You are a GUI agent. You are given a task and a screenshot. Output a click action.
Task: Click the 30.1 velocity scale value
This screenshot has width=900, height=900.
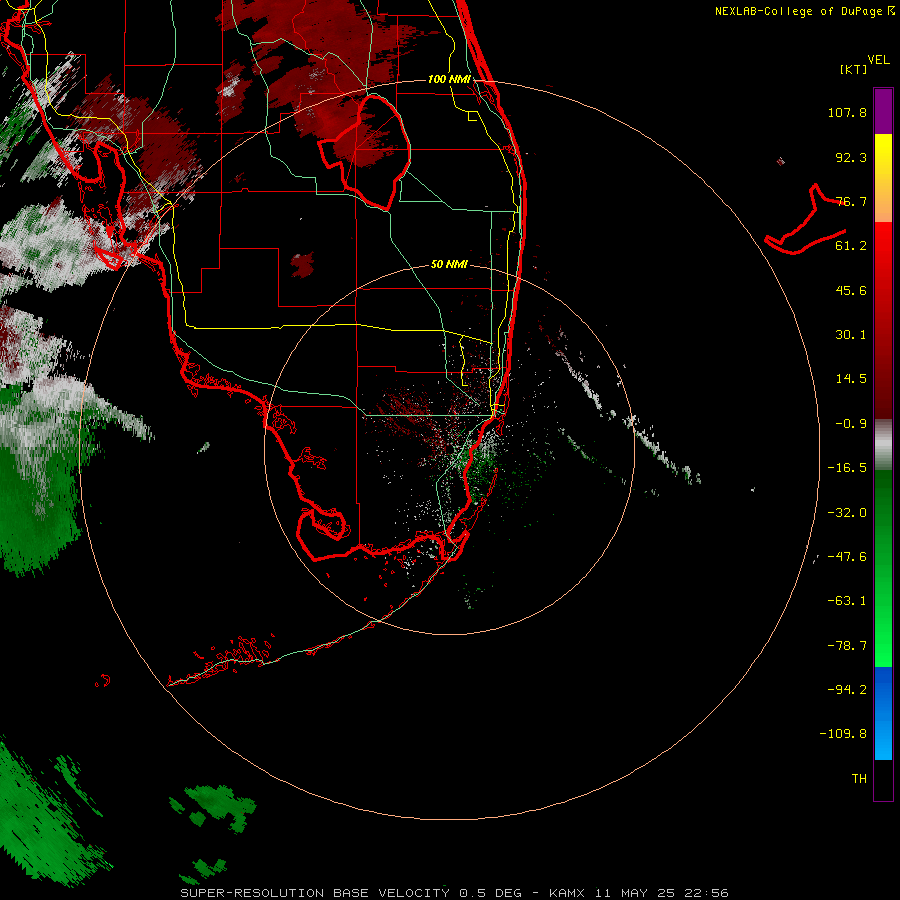[x=851, y=335]
